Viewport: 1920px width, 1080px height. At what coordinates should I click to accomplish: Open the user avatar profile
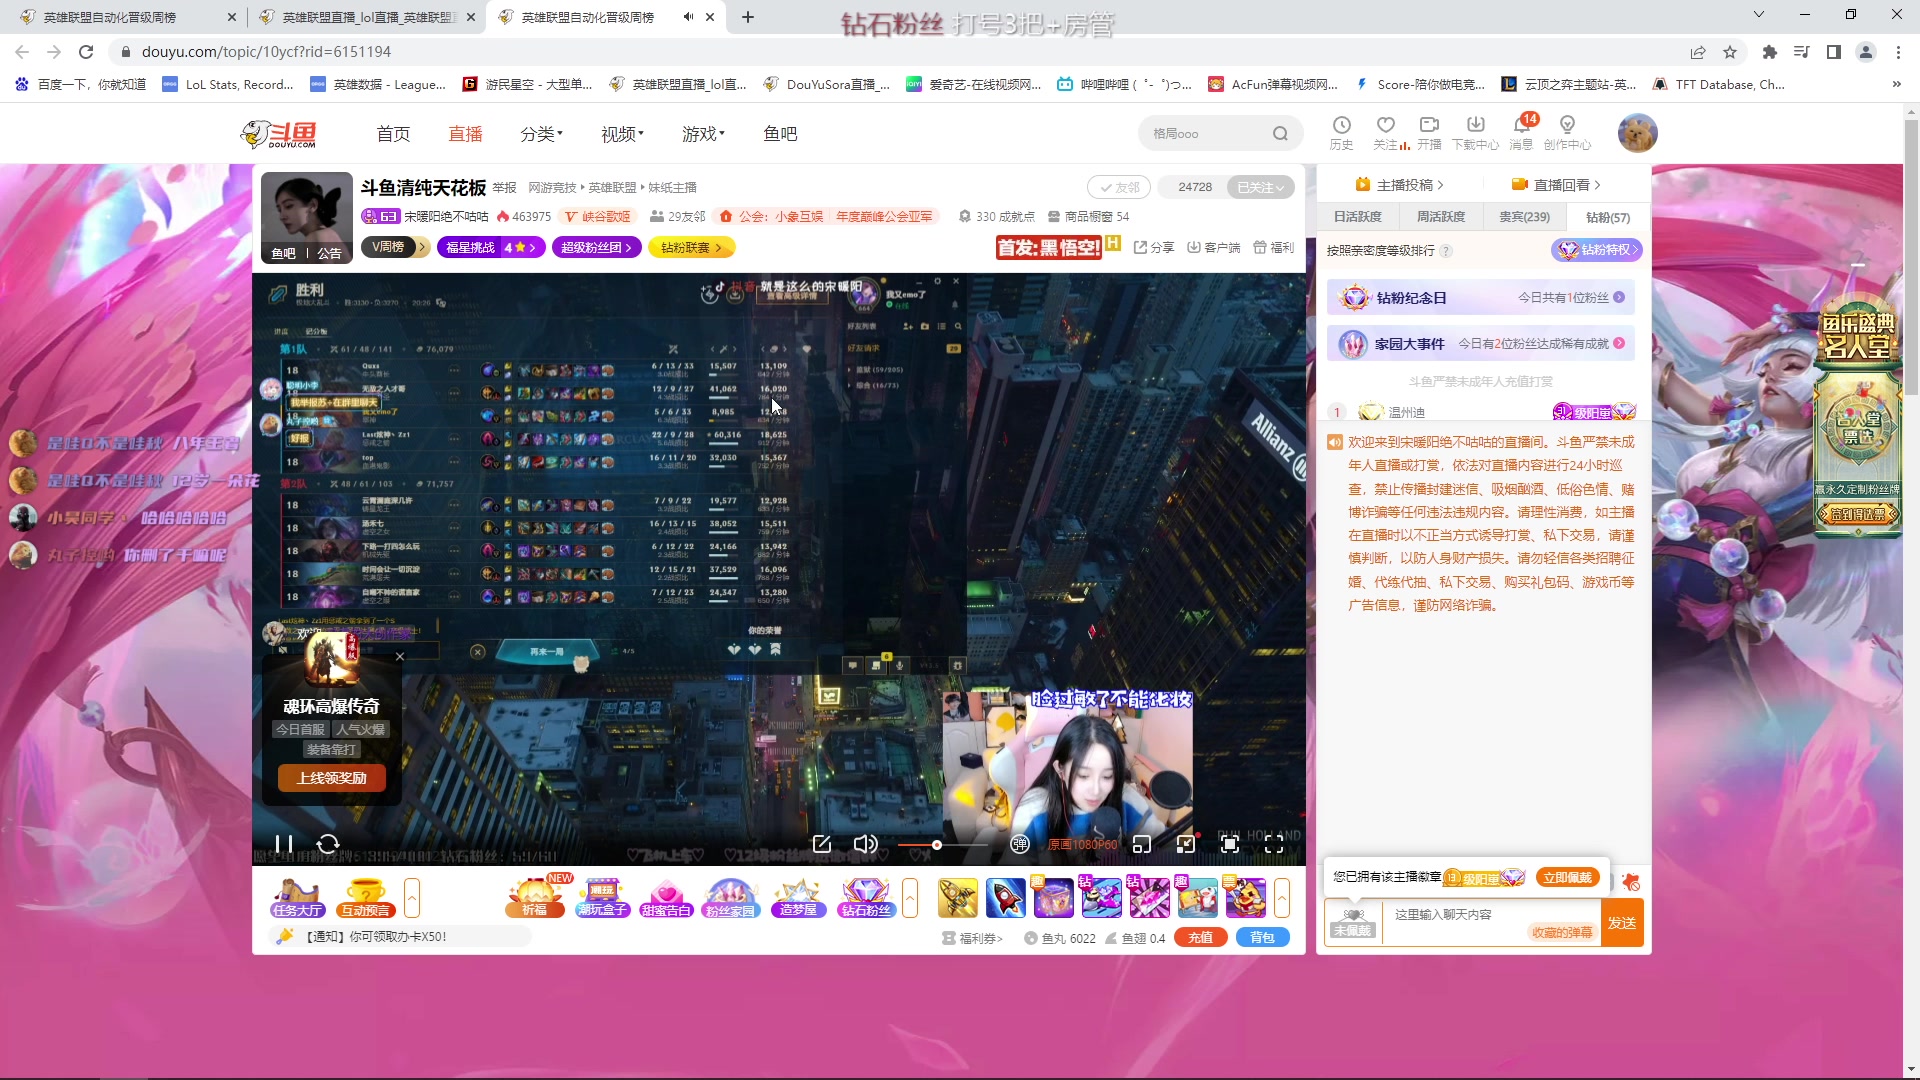coord(1637,133)
